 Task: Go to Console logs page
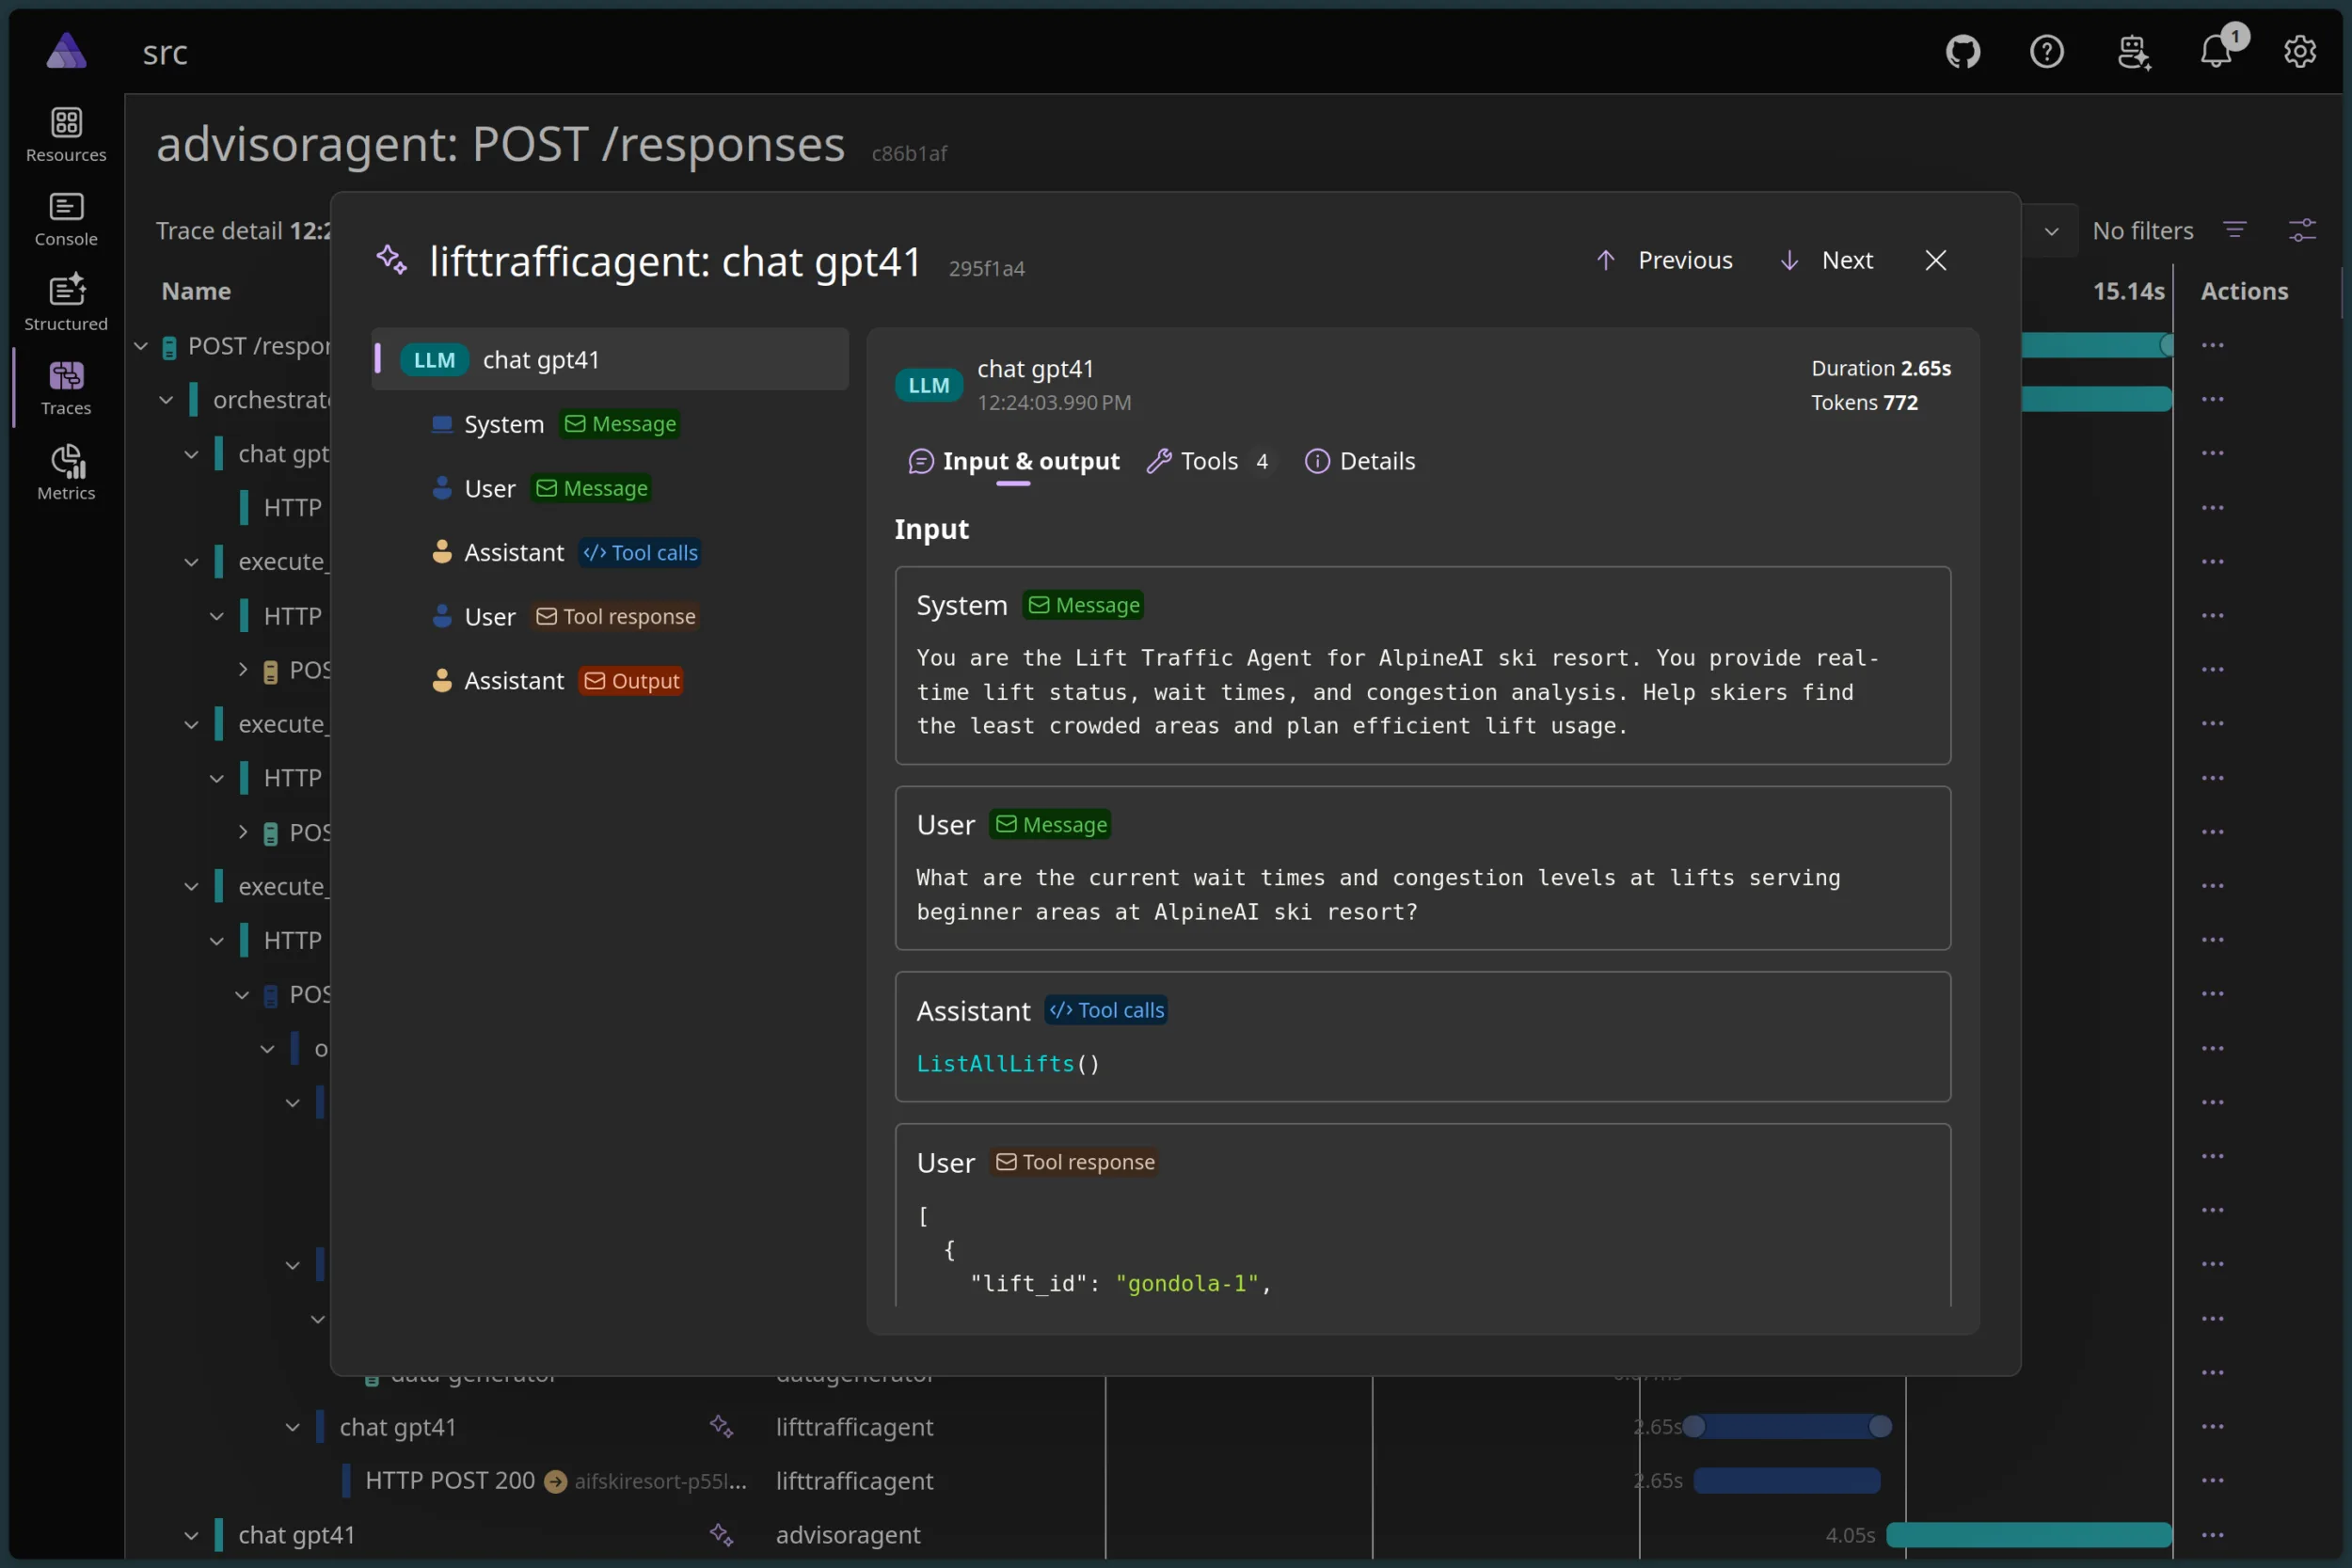click(66, 219)
